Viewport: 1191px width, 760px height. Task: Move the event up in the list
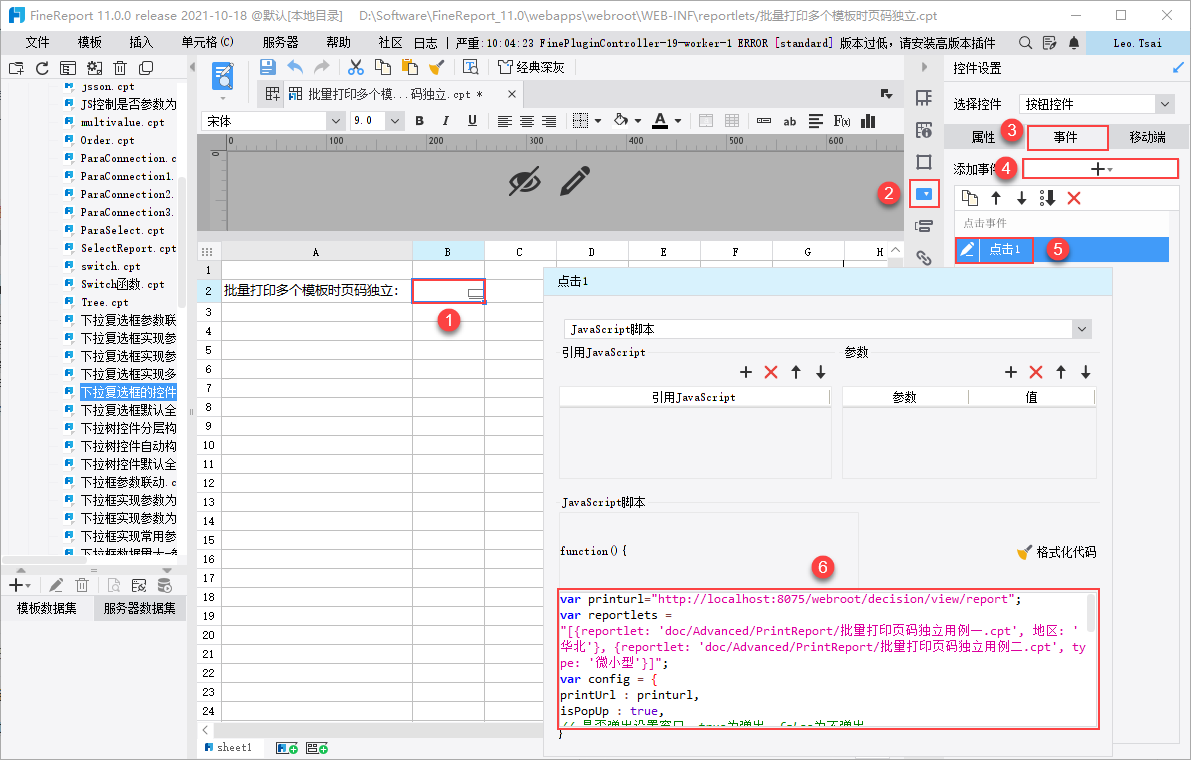tap(996, 198)
